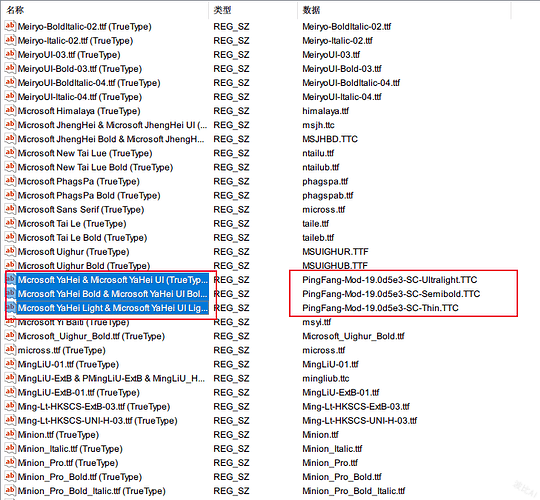Click the ab icon for MingLiU-01.ttf
This screenshot has height=500, width=540.
(x=10, y=364)
